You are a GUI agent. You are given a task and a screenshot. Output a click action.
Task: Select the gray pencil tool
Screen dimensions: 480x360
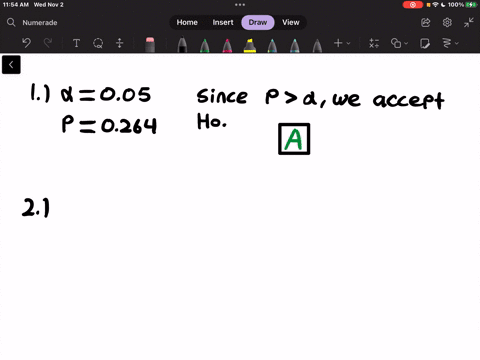317,45
